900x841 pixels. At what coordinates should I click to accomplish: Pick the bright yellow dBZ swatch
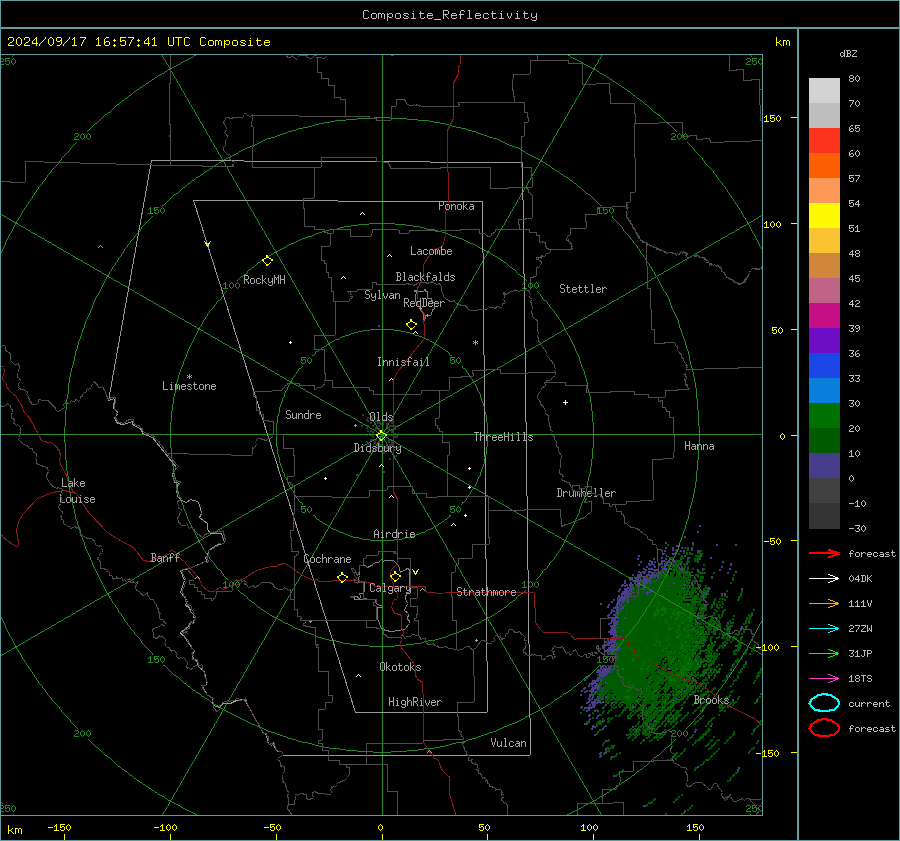point(824,216)
